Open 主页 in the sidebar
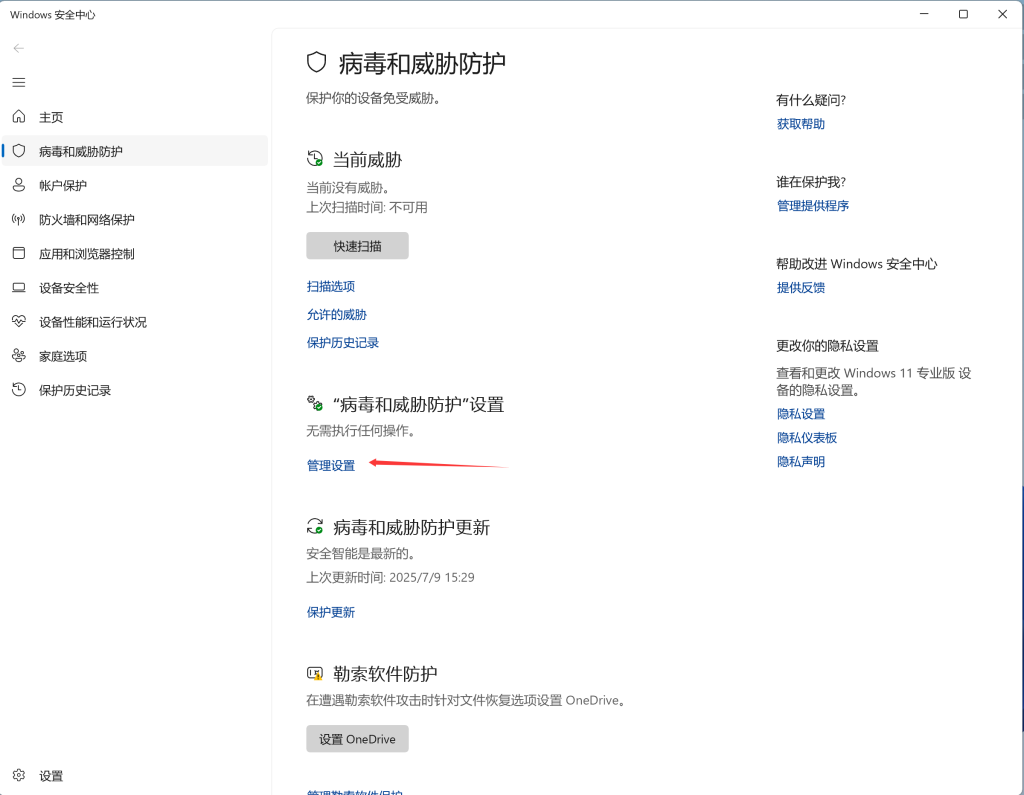This screenshot has height=795, width=1024. pyautogui.click(x=135, y=117)
